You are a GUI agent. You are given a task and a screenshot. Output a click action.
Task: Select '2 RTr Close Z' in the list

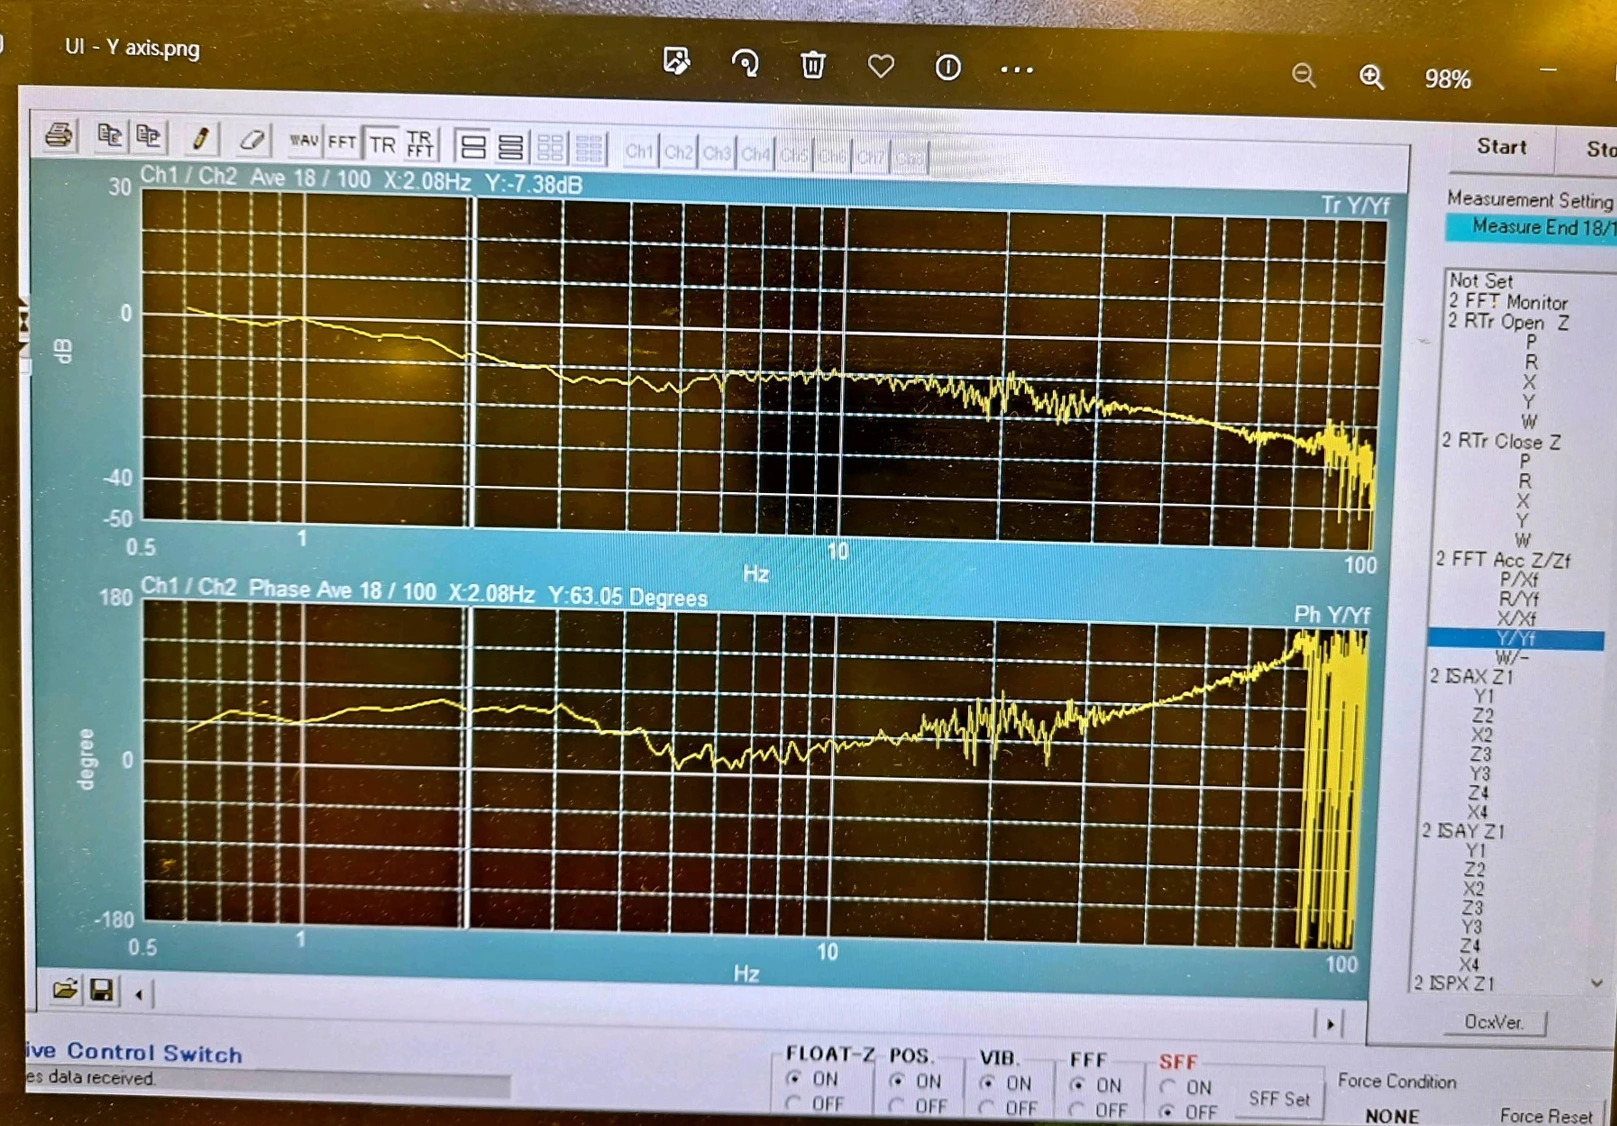coord(1501,441)
